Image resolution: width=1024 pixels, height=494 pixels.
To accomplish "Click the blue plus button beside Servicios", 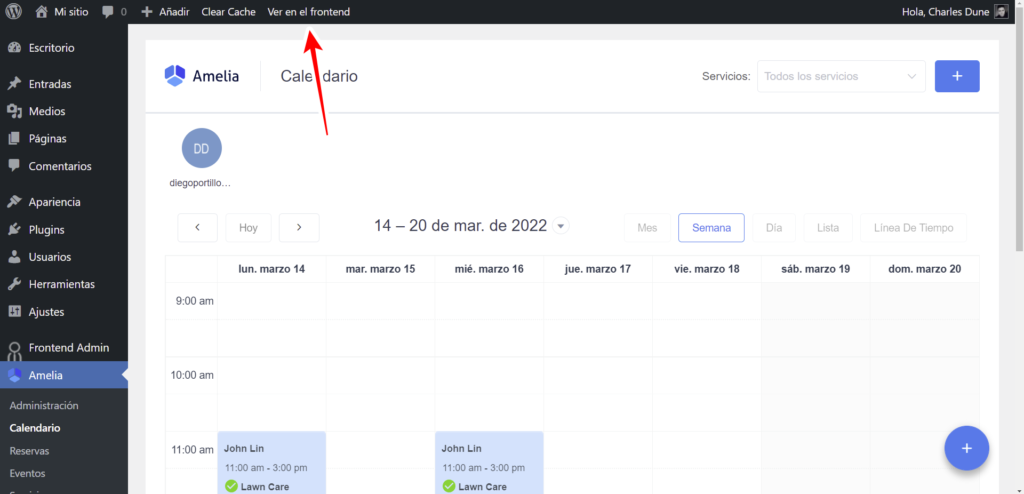I will pos(956,76).
